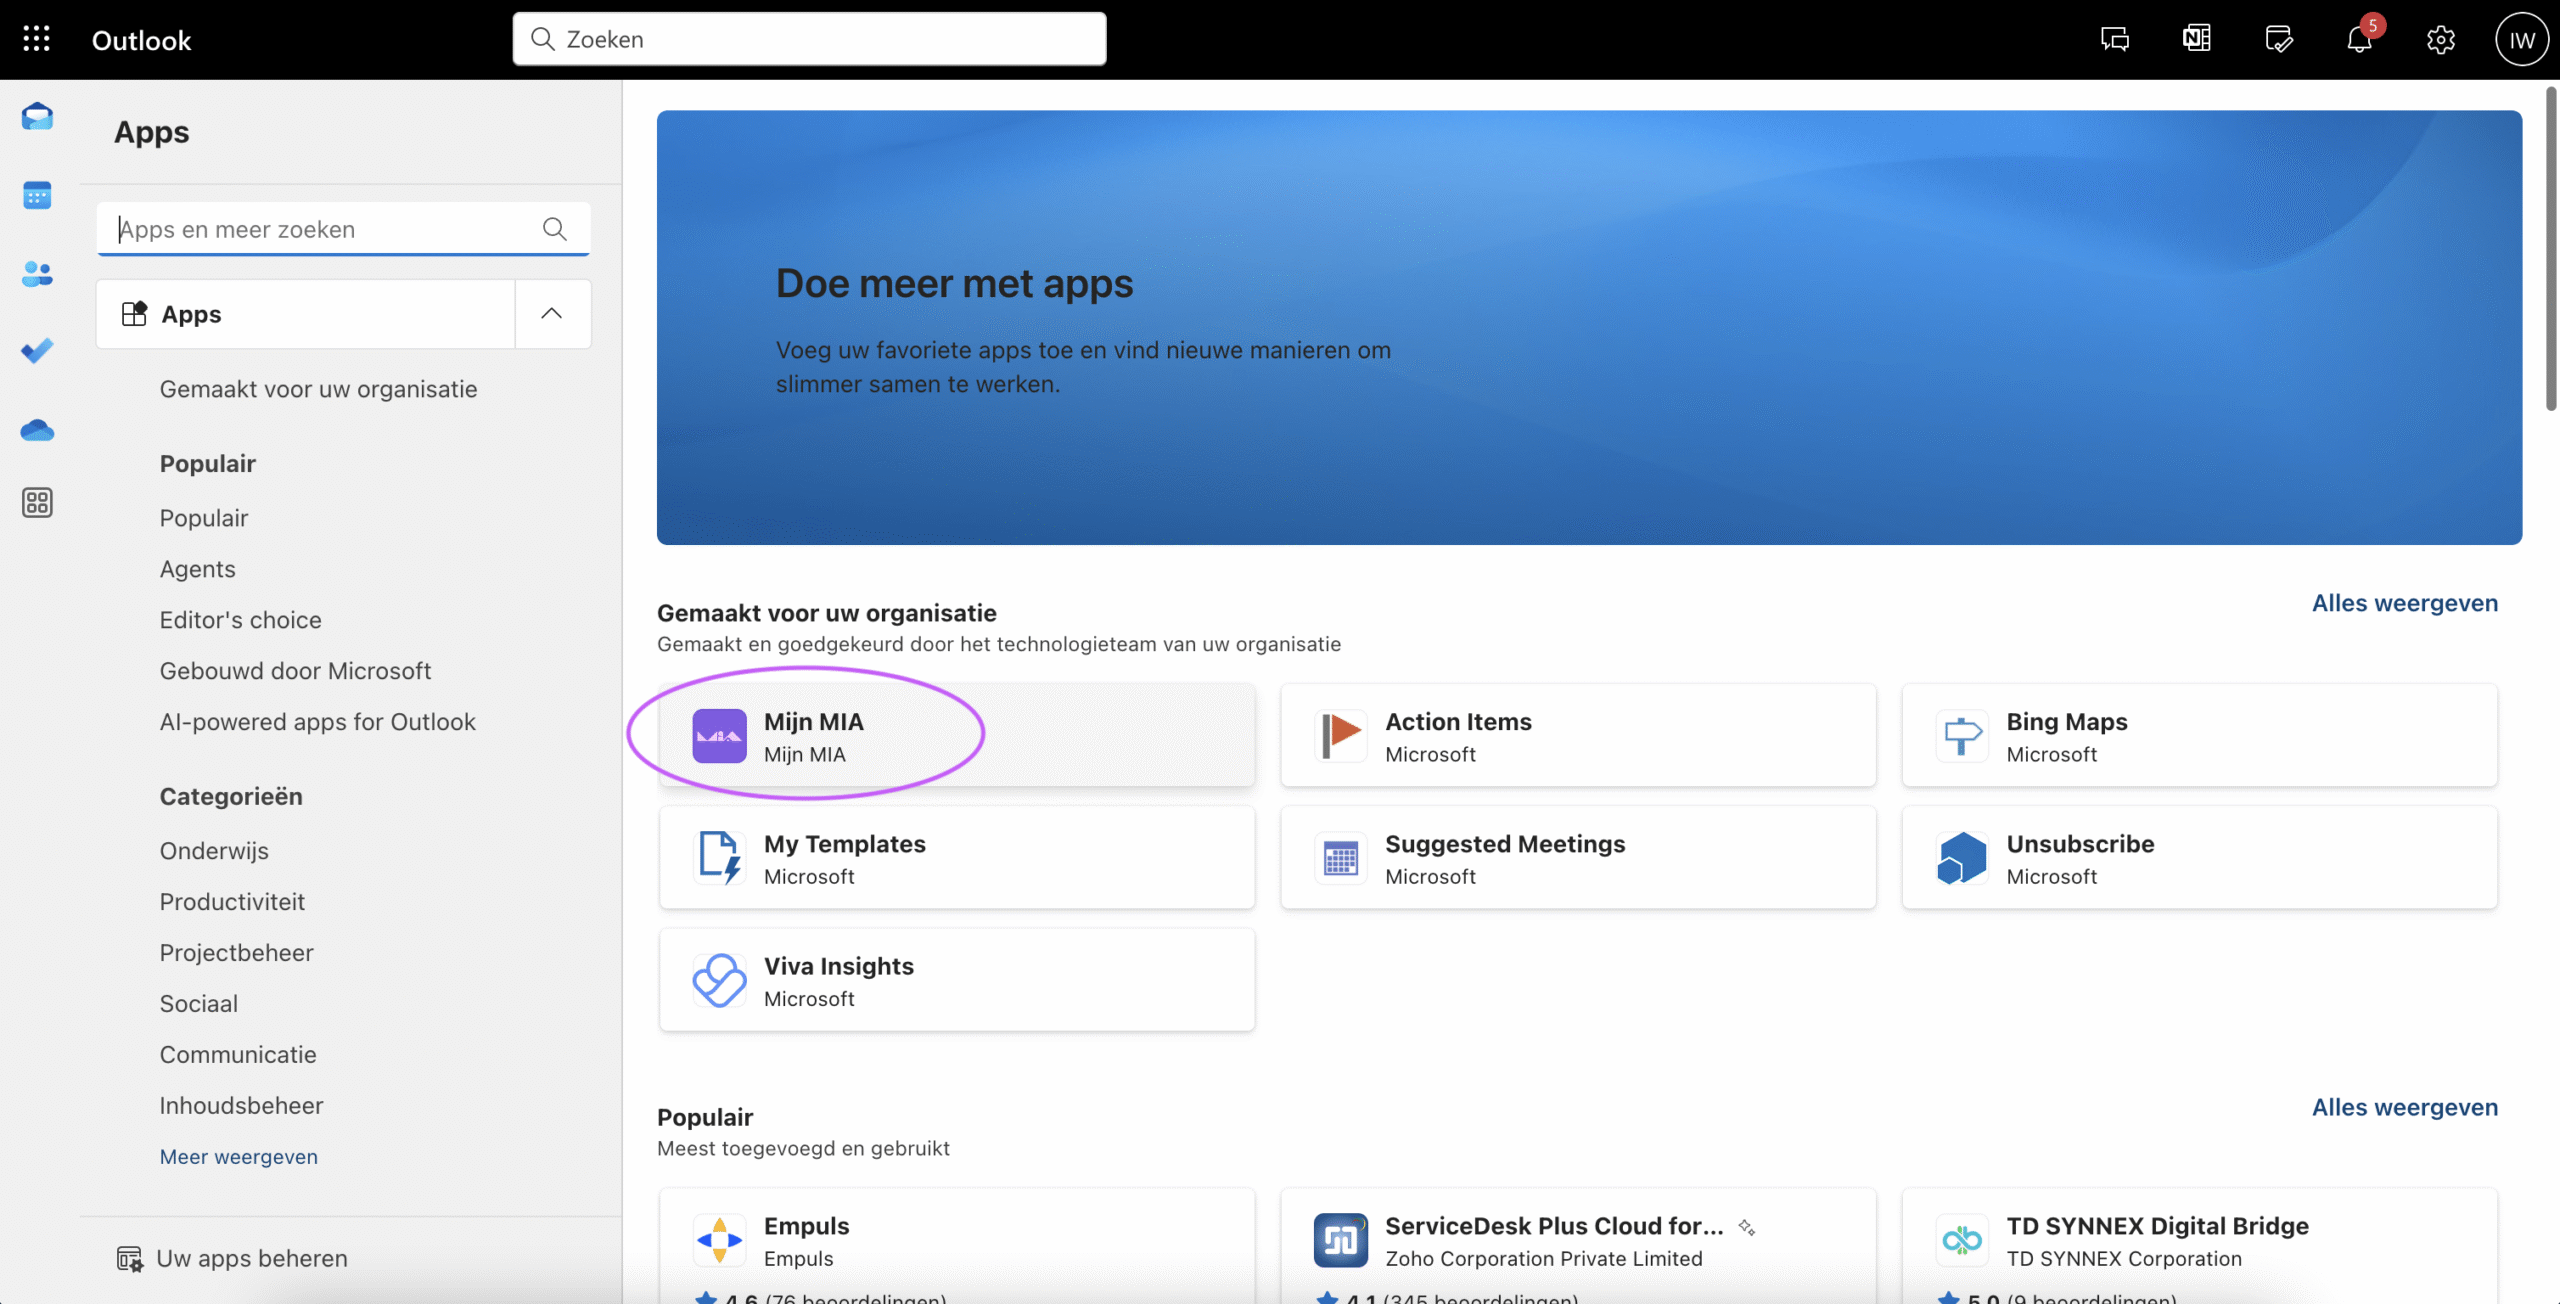
Task: Open the settings gear icon
Action: tap(2440, 40)
